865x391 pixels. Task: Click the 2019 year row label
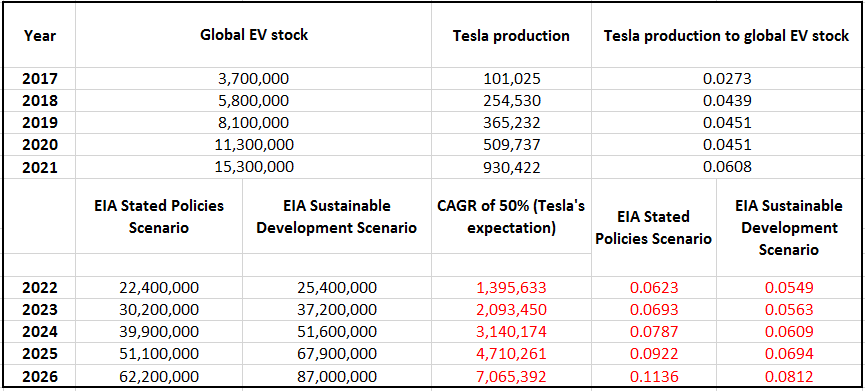point(39,123)
